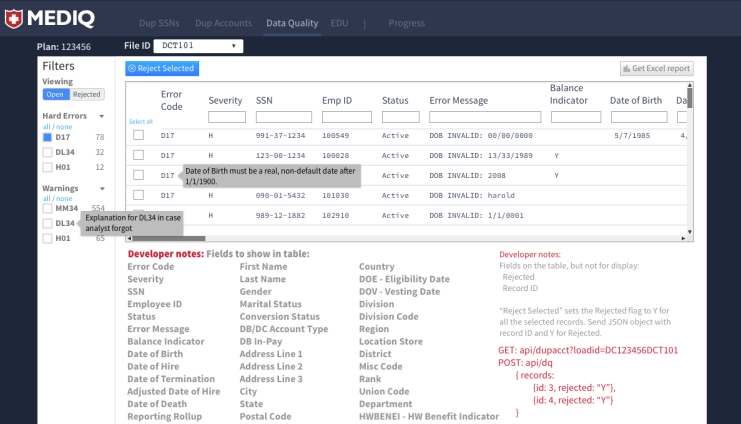The width and height of the screenshot is (741, 424).
Task: Click the Emp ID column header
Action: [337, 100]
